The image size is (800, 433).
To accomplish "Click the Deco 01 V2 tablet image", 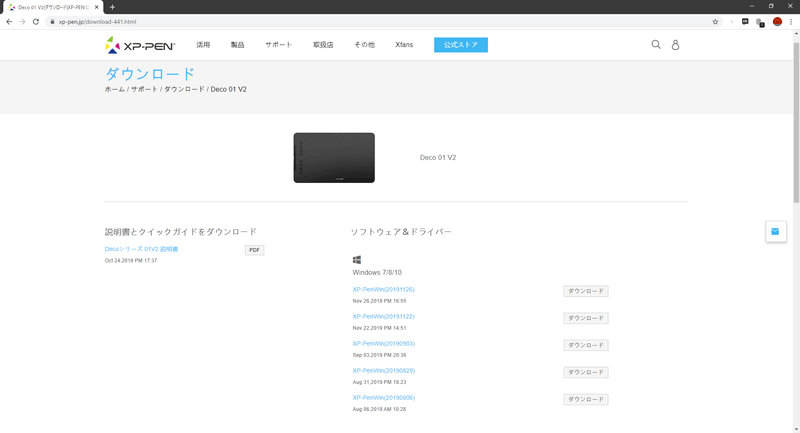I will pyautogui.click(x=334, y=158).
